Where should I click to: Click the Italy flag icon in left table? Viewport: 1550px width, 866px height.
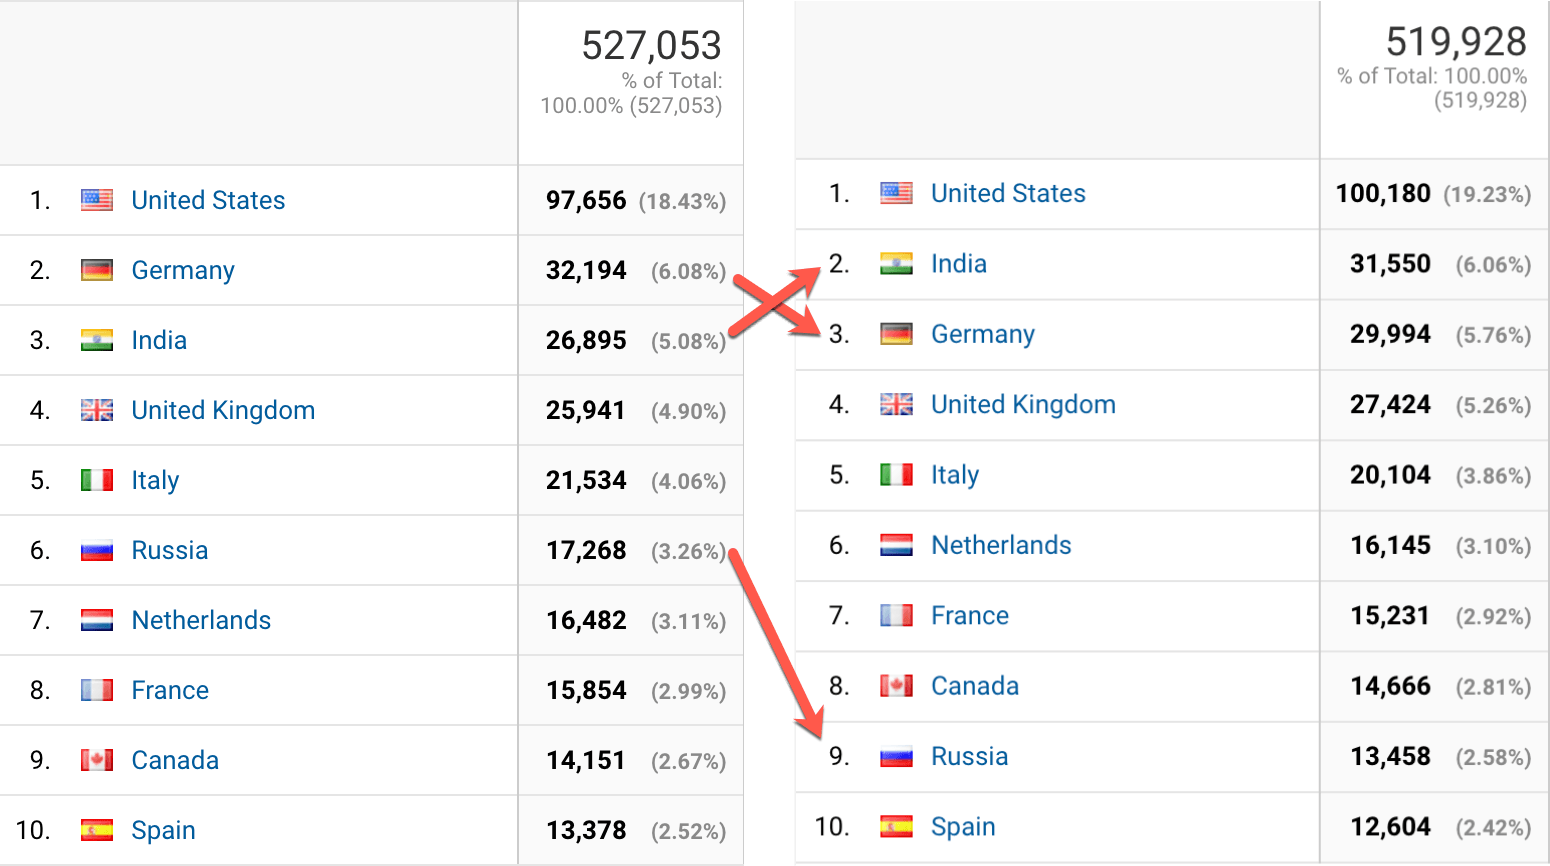[x=97, y=480]
